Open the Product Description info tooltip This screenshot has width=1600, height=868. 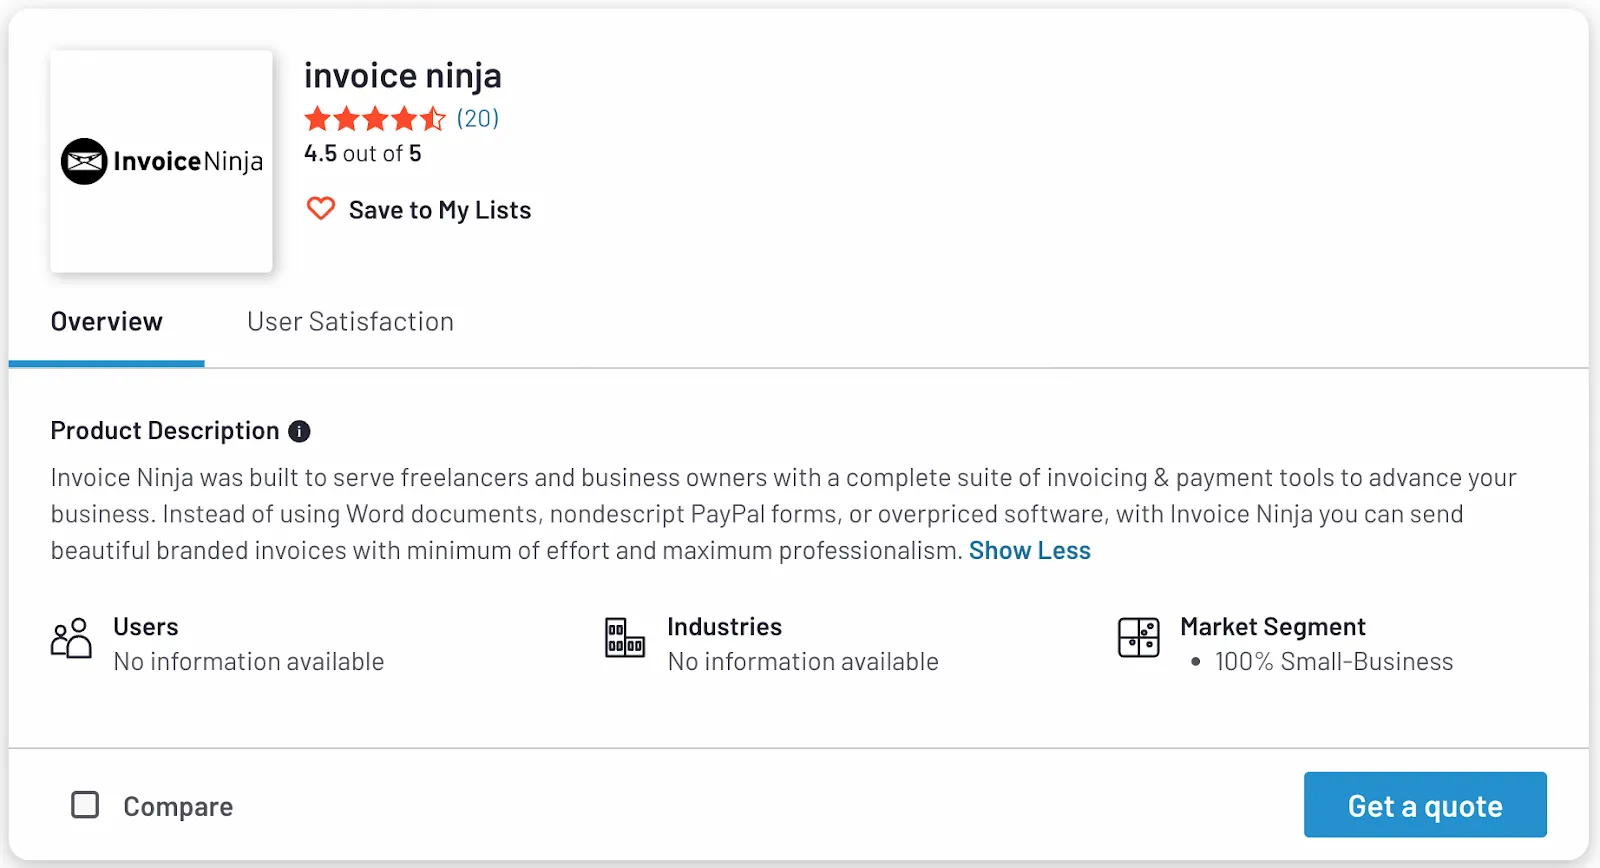pos(298,431)
